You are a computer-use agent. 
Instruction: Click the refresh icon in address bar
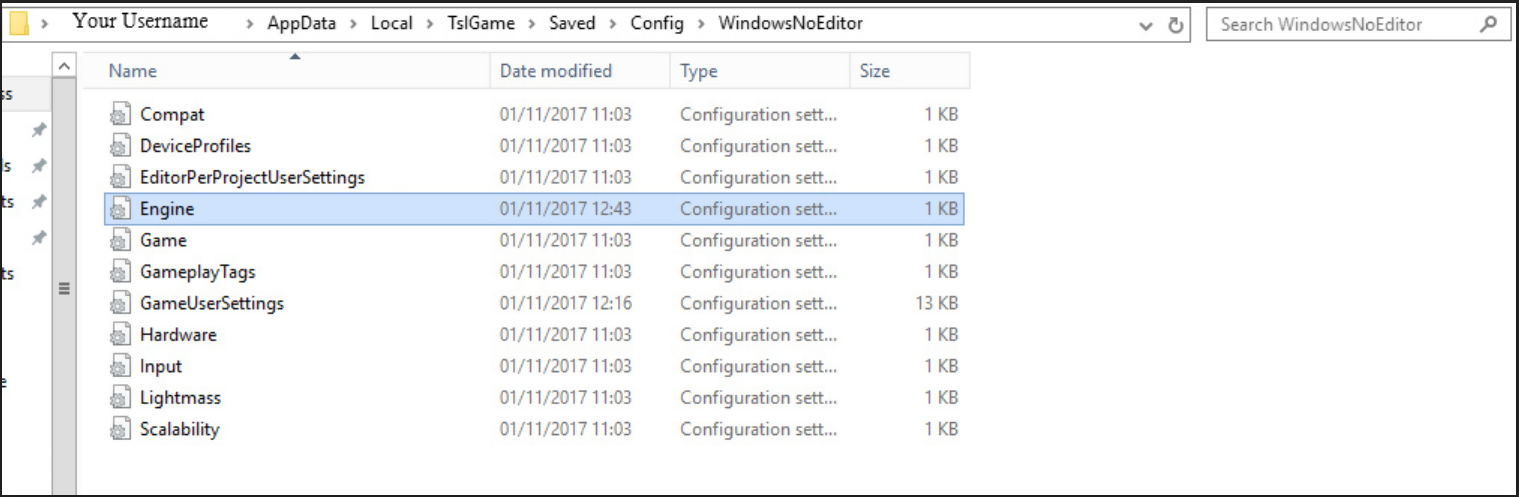point(1176,25)
